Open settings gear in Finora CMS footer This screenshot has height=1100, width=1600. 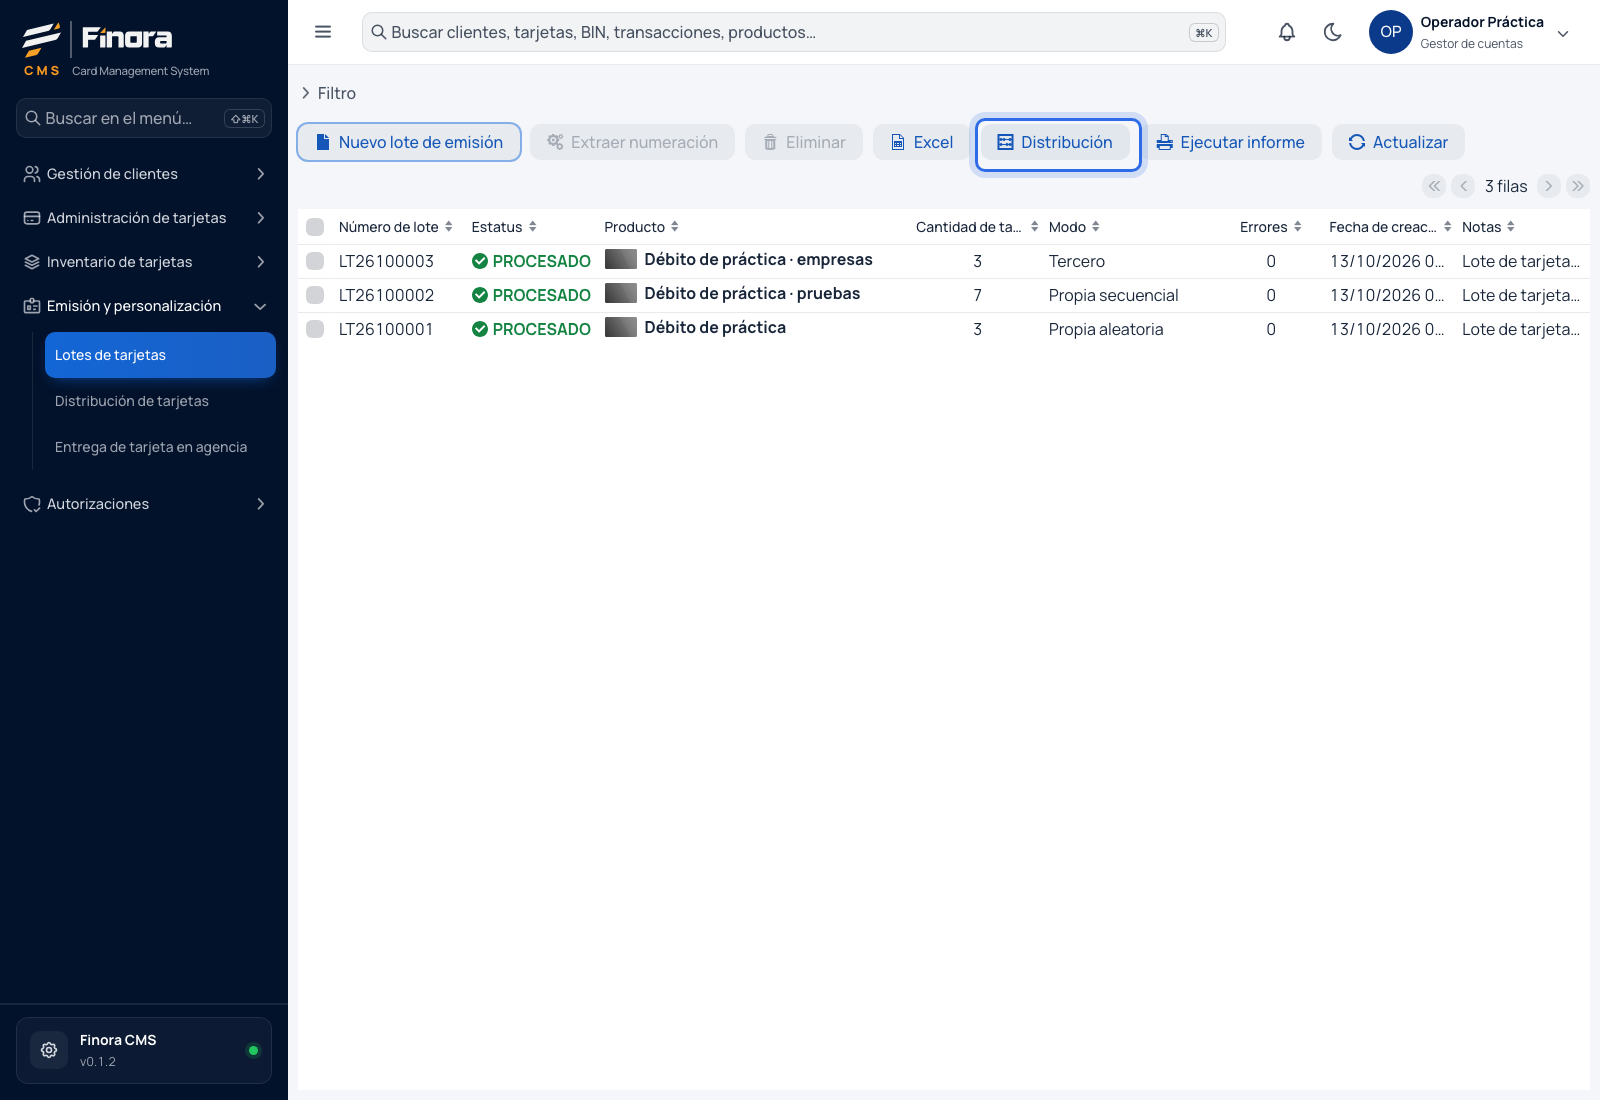[x=49, y=1050]
